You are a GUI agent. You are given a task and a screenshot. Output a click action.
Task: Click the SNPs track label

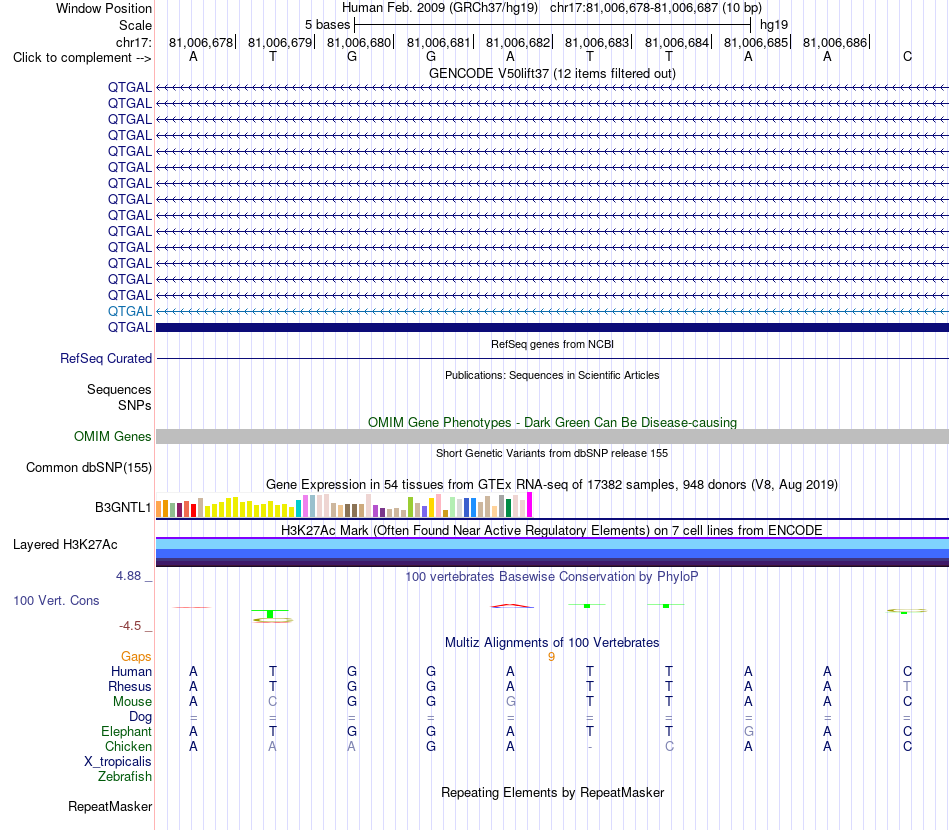click(x=135, y=405)
